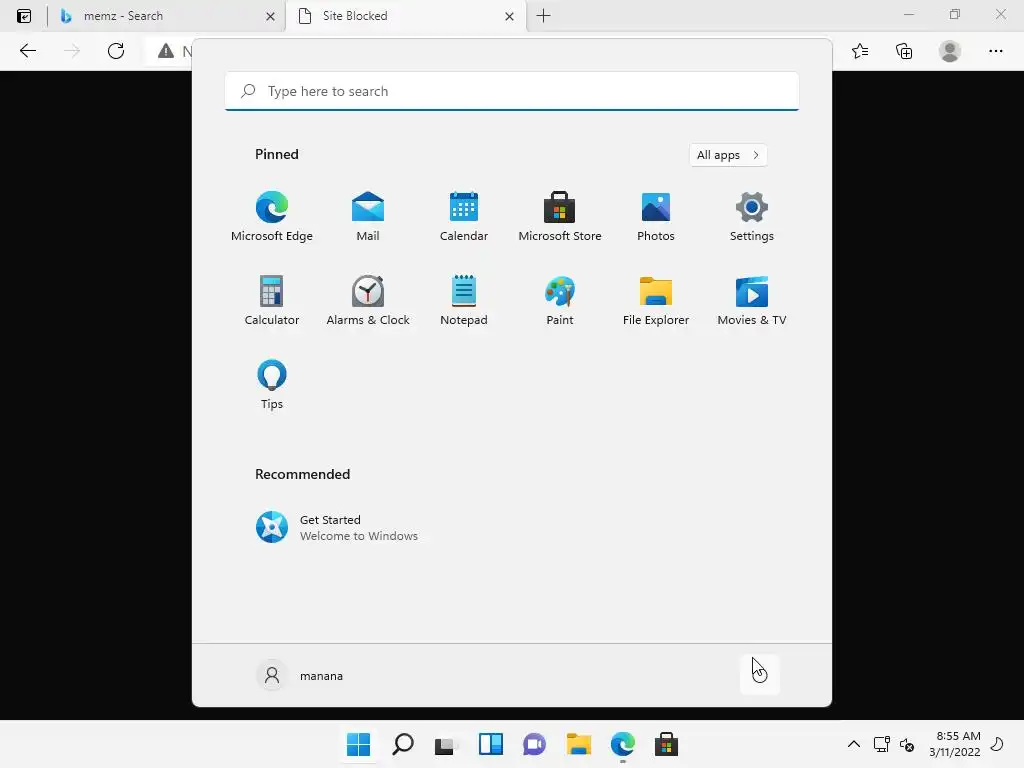Expand the All apps list
The image size is (1024, 768).
coord(728,155)
